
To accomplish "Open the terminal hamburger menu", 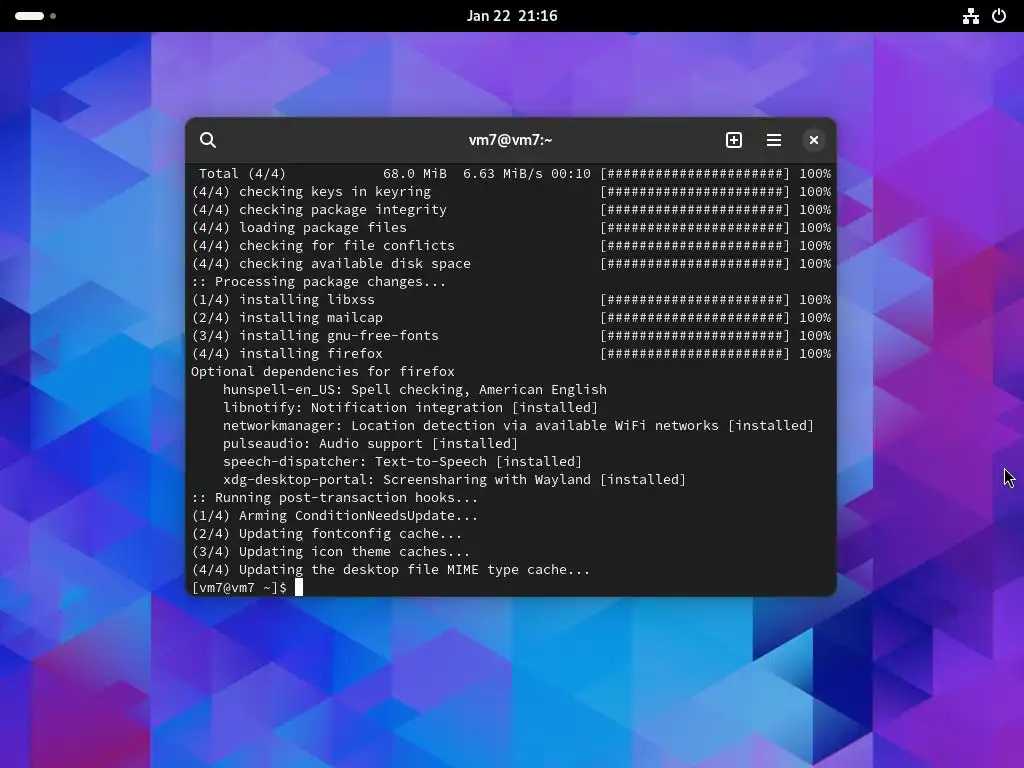I will tap(774, 140).
